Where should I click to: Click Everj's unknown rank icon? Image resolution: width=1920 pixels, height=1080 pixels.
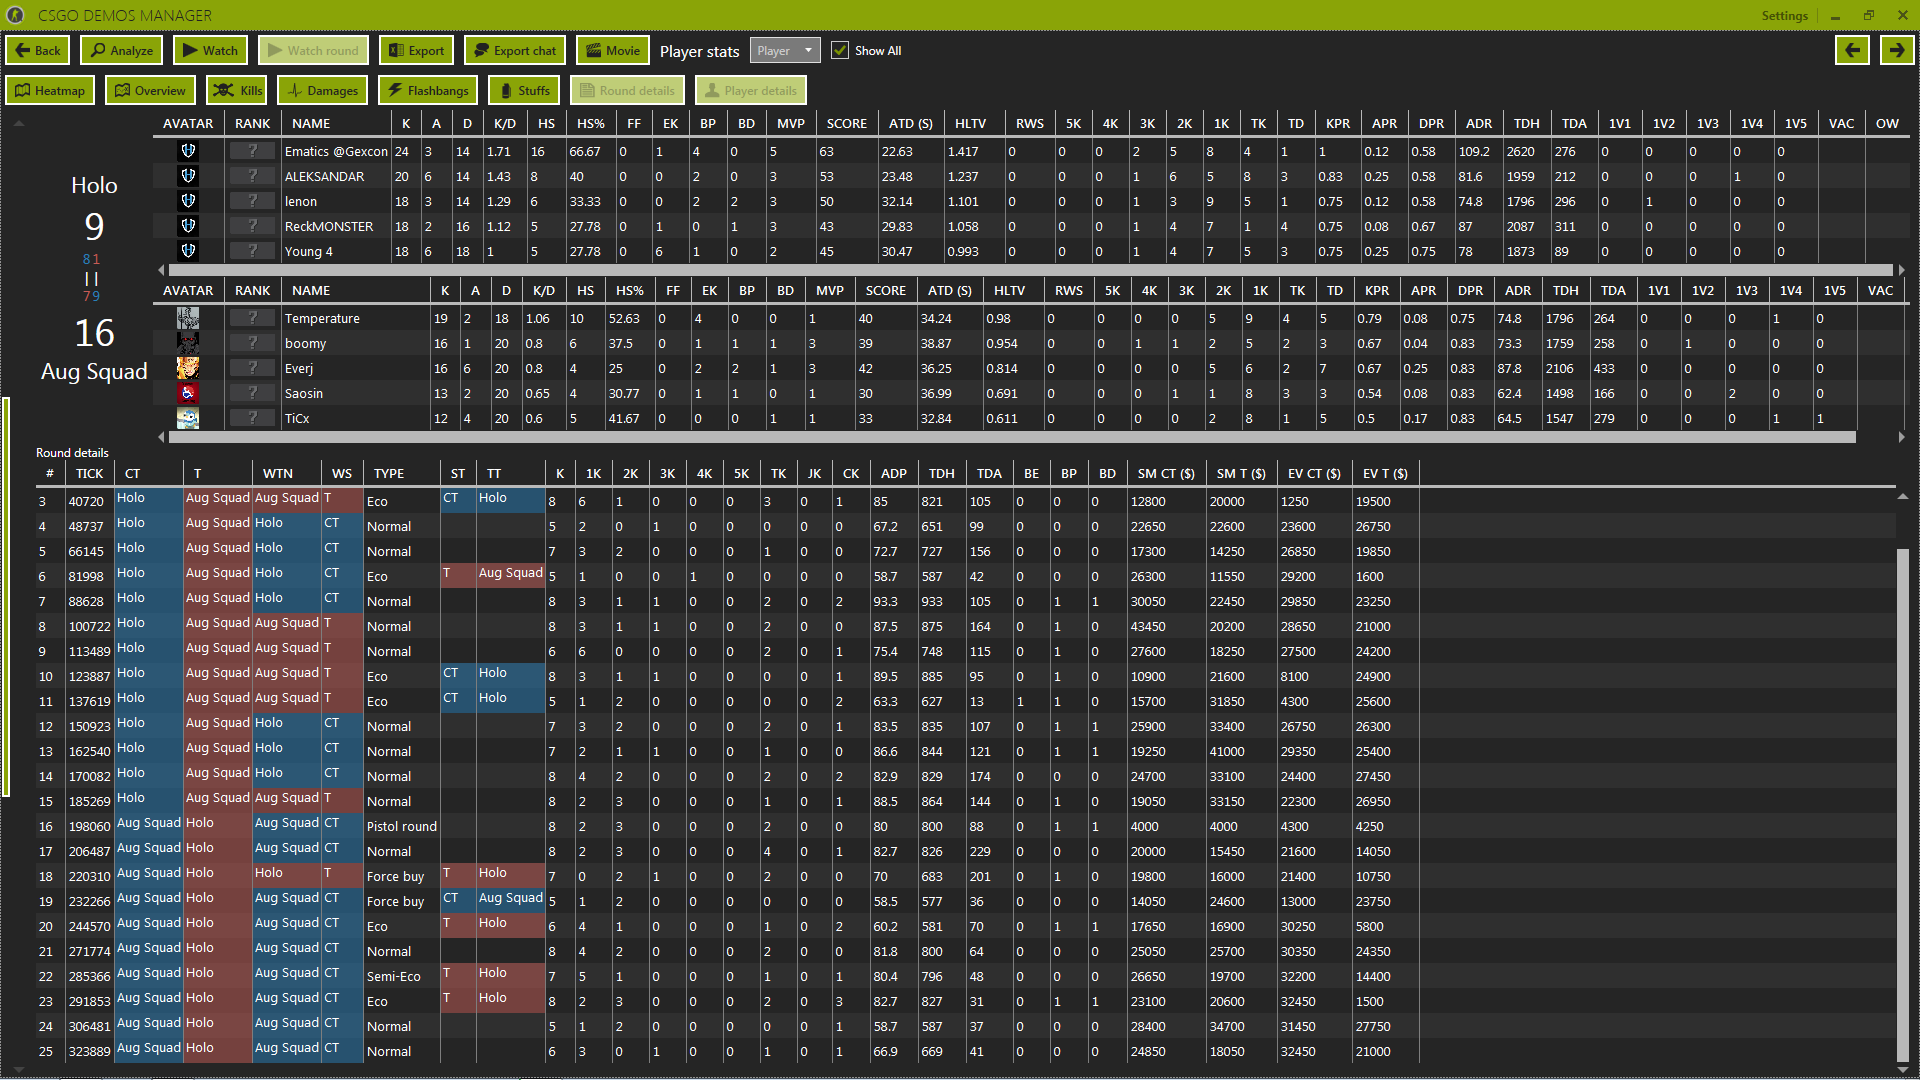(252, 368)
